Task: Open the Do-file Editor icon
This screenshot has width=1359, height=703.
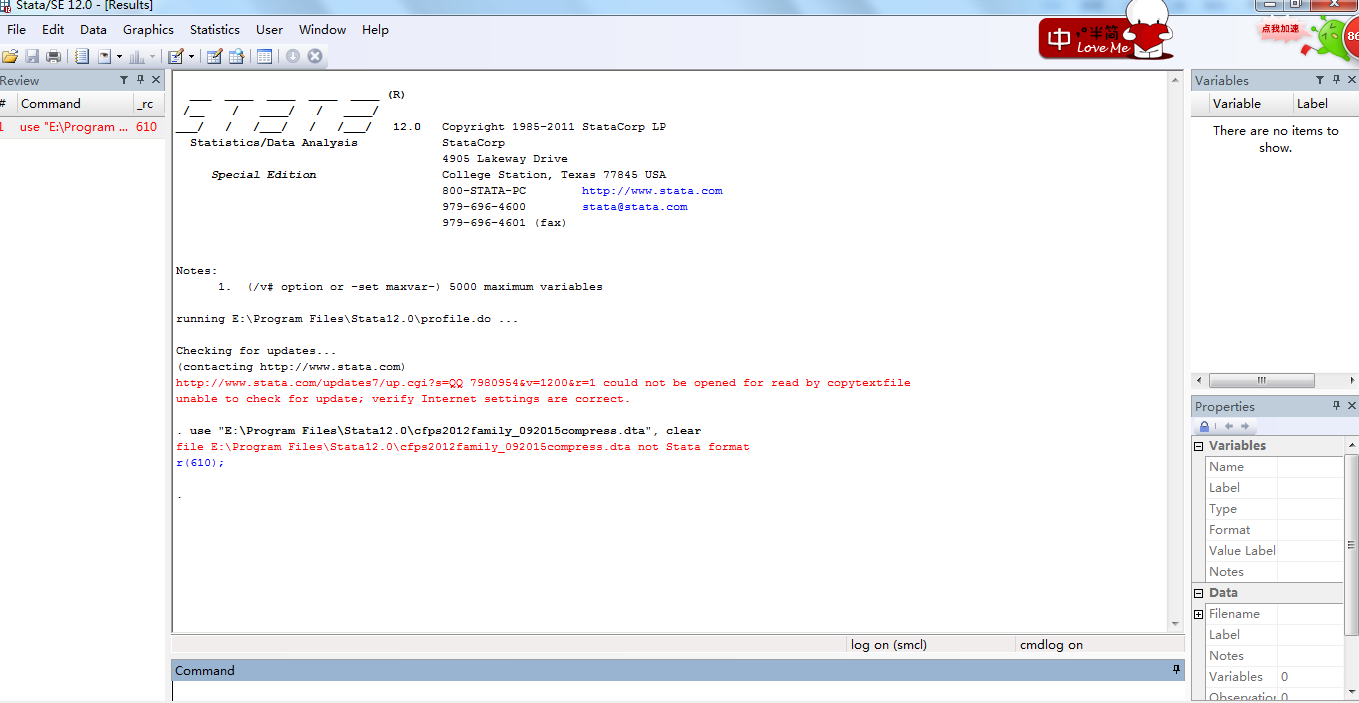Action: (x=176, y=57)
